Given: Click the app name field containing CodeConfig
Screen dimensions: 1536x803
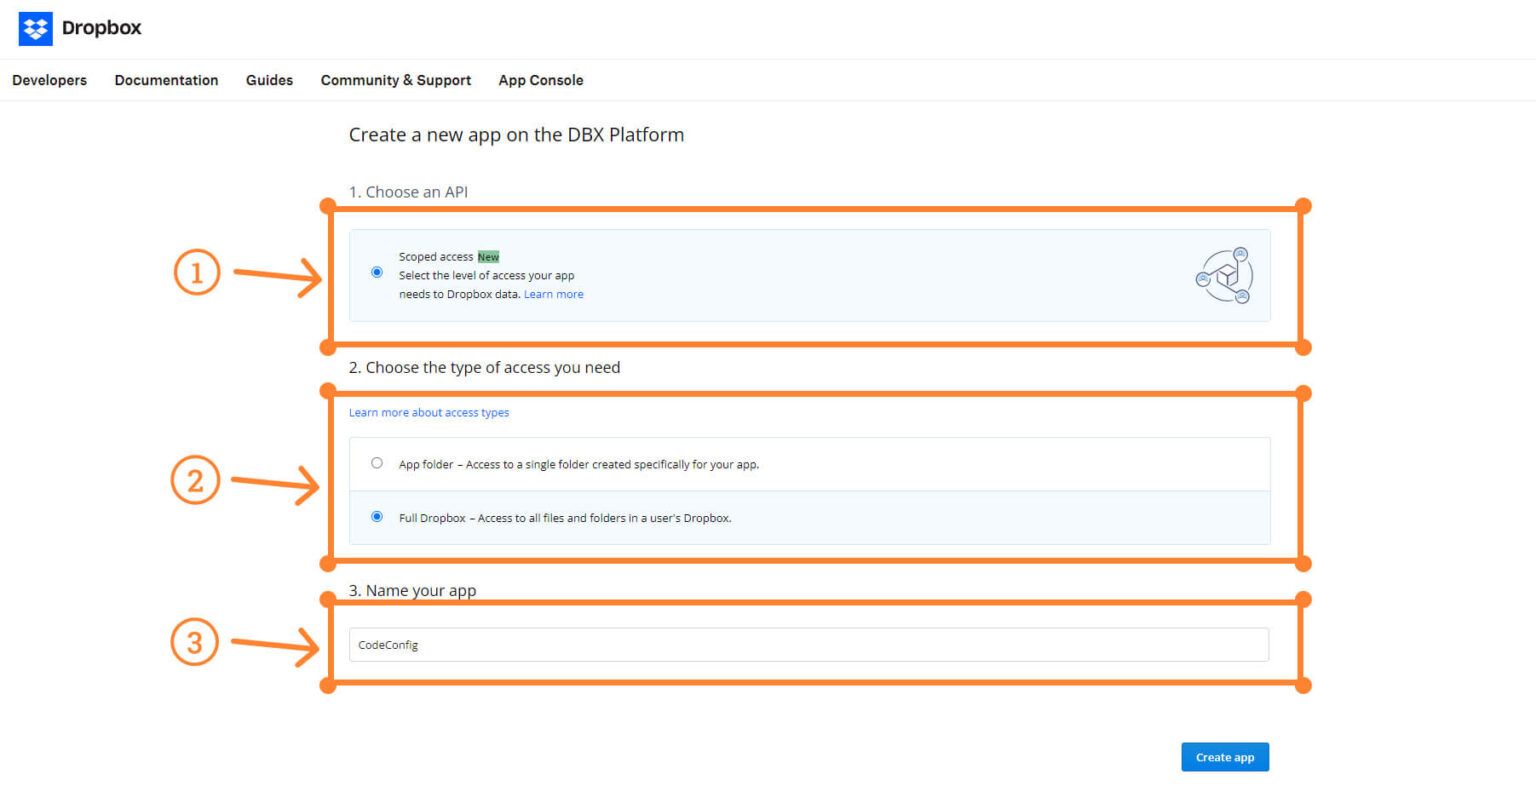Looking at the screenshot, I should pos(808,645).
